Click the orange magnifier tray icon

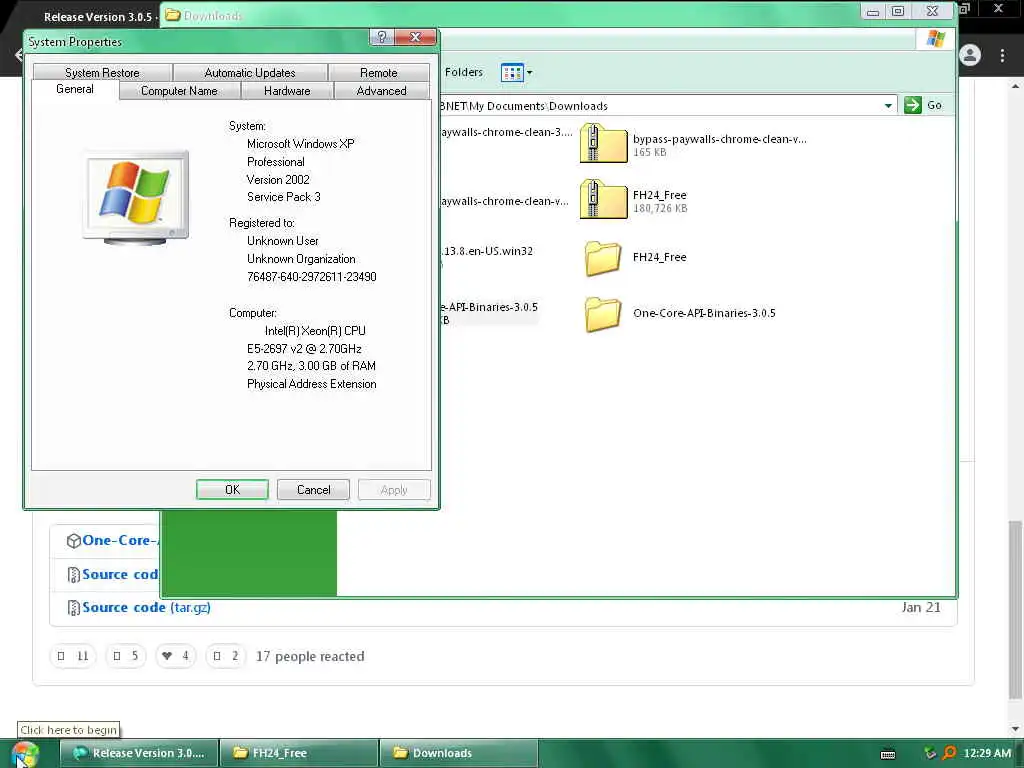pyautogui.click(x=950, y=754)
